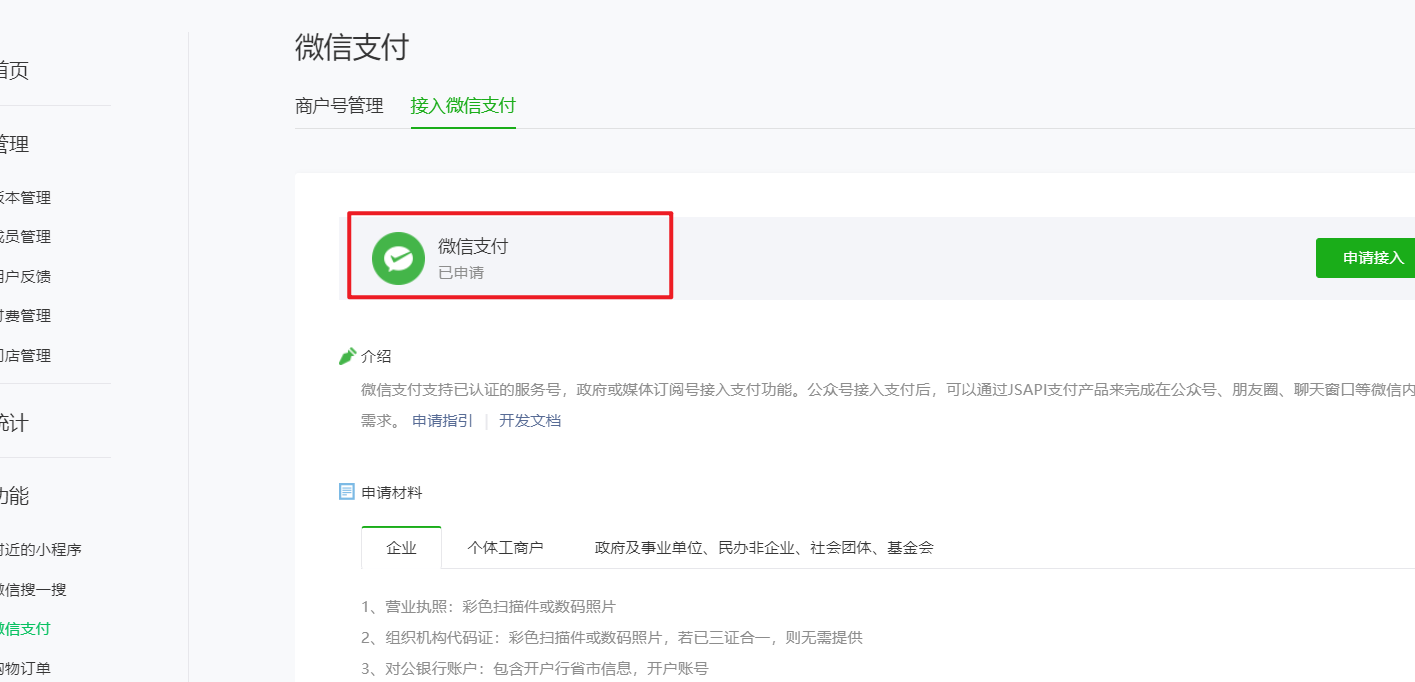Viewport: 1415px width, 682px height.
Task: Click the 介绍 section heading
Action: (x=376, y=356)
